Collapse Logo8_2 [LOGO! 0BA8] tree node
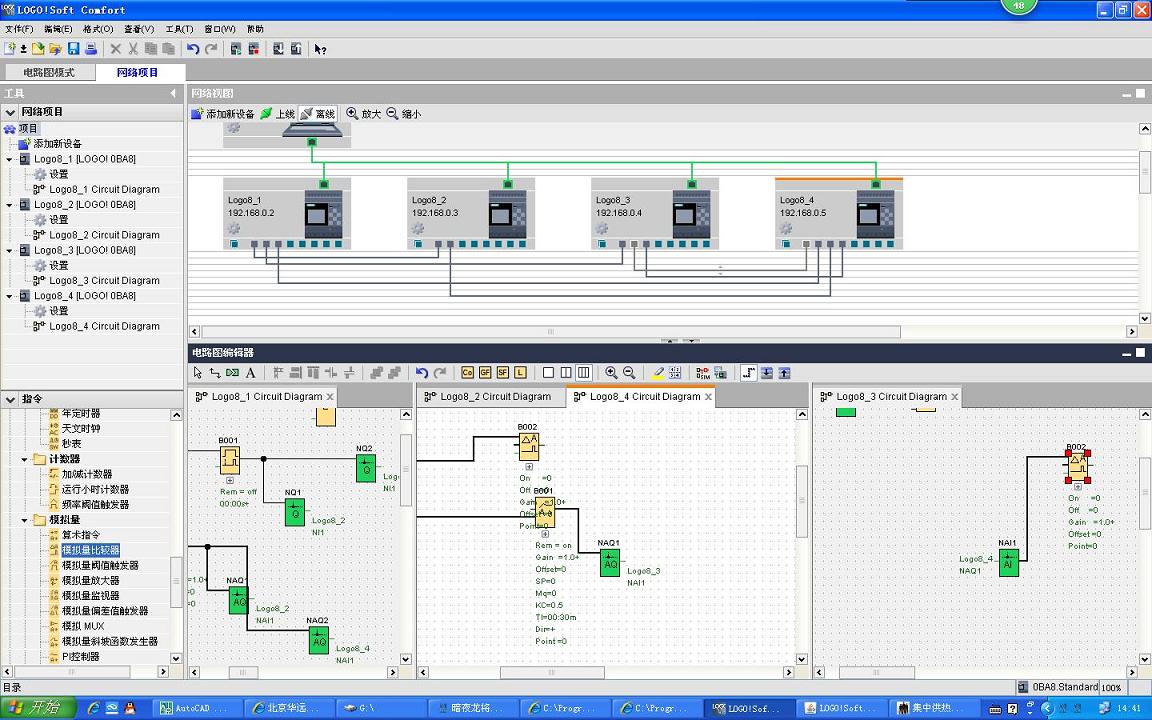Screen dimensions: 1152x720 [x=10, y=205]
